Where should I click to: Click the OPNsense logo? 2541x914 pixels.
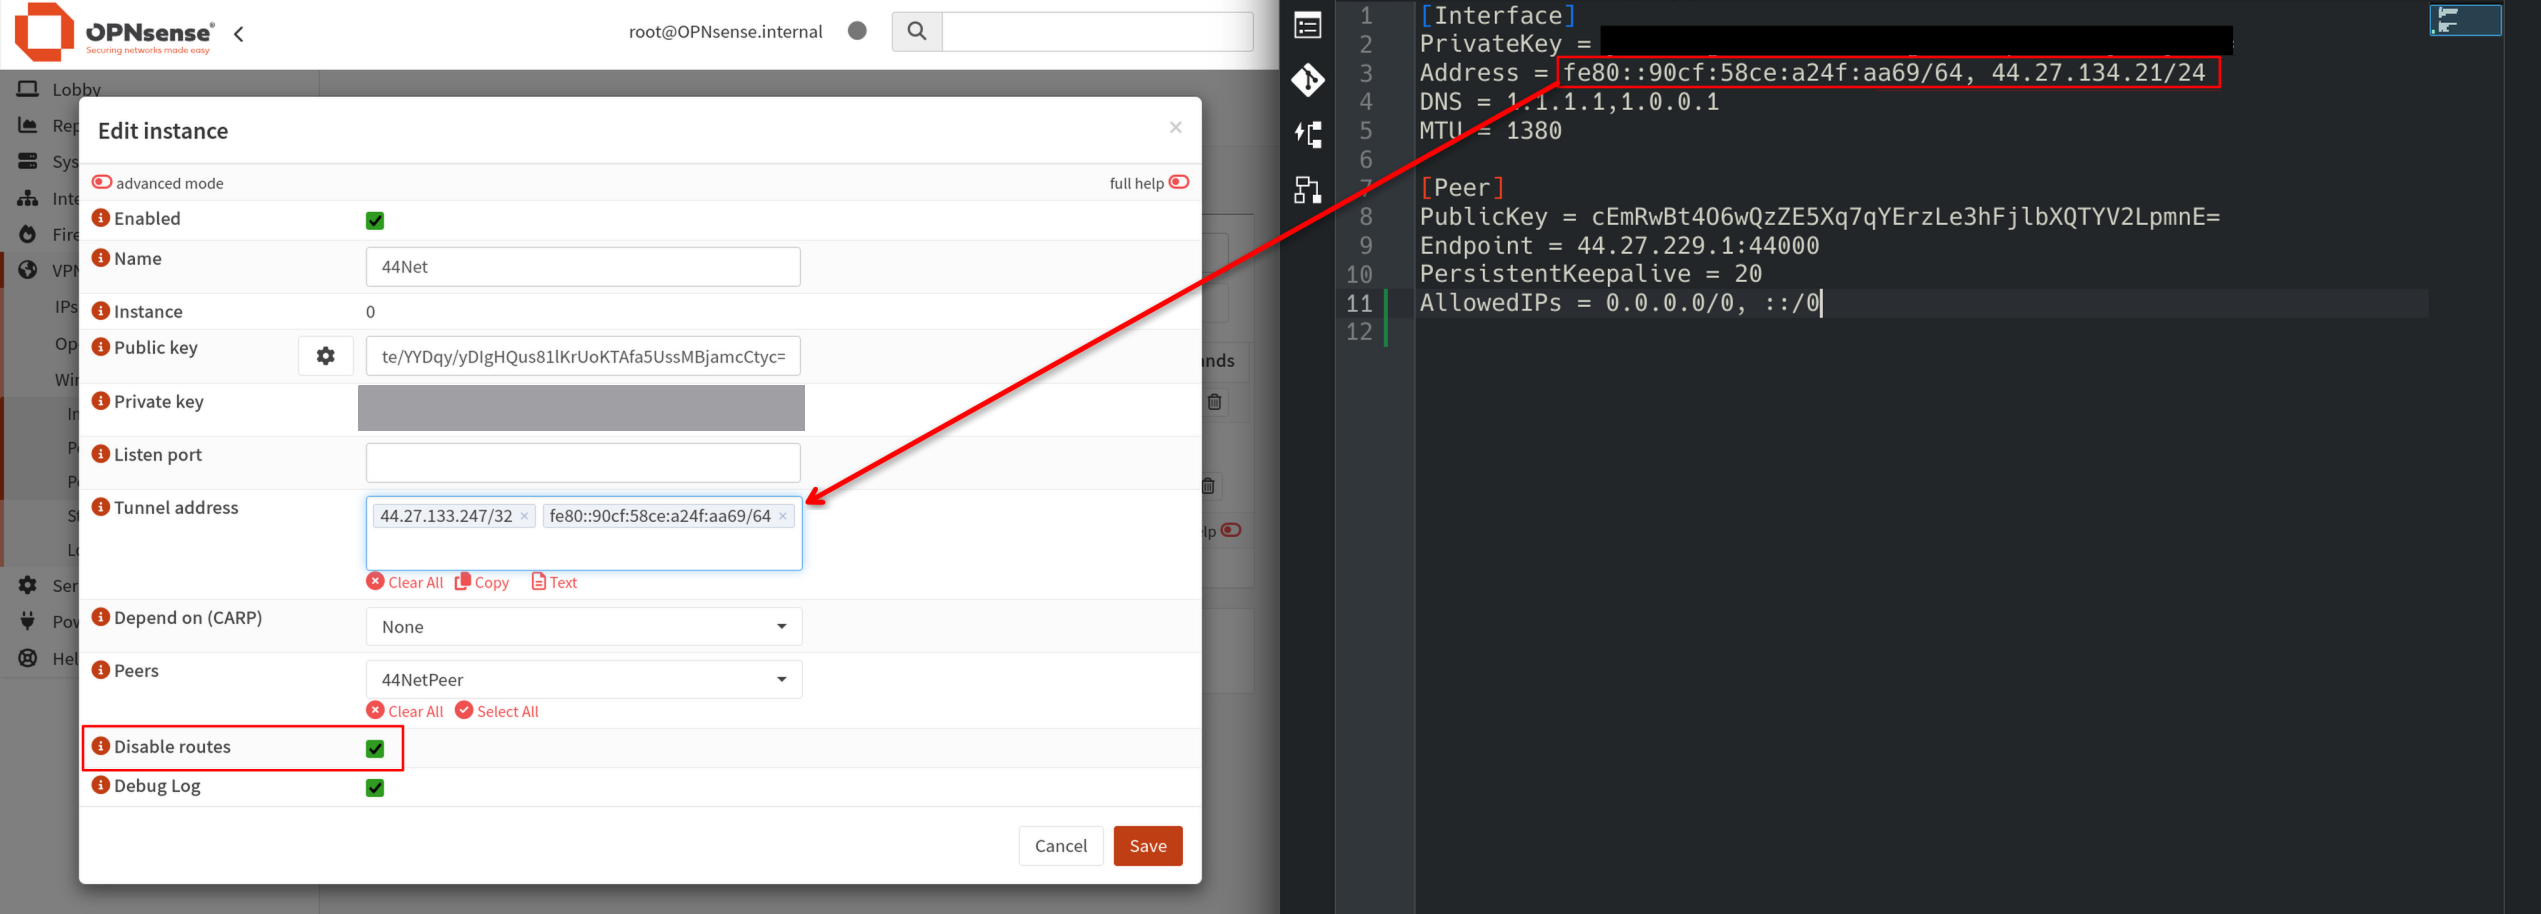click(114, 33)
